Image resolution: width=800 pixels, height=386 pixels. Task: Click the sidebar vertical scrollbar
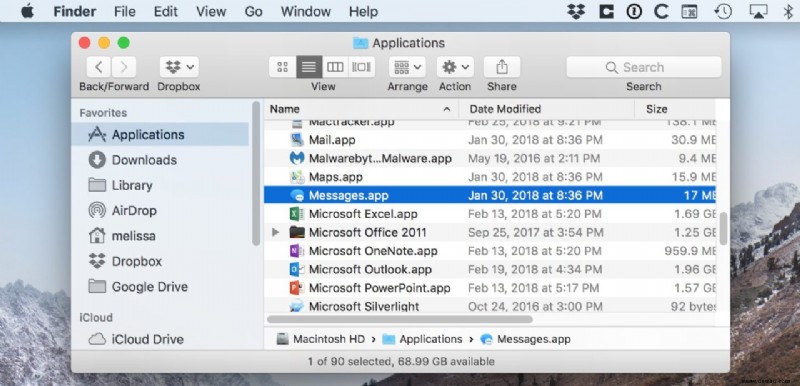(256, 173)
